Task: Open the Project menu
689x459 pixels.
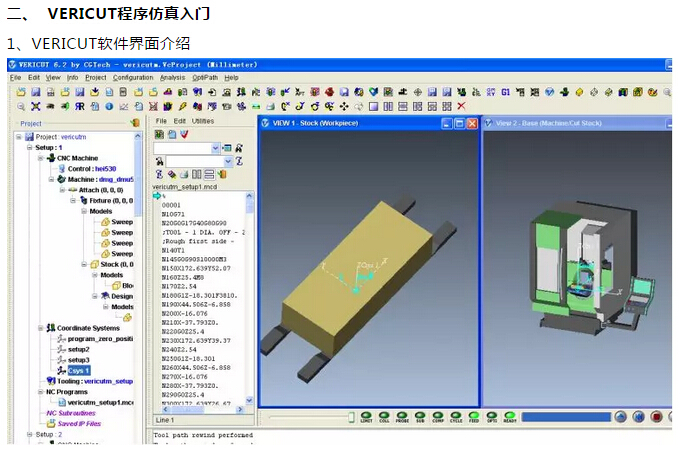Action: [x=95, y=77]
